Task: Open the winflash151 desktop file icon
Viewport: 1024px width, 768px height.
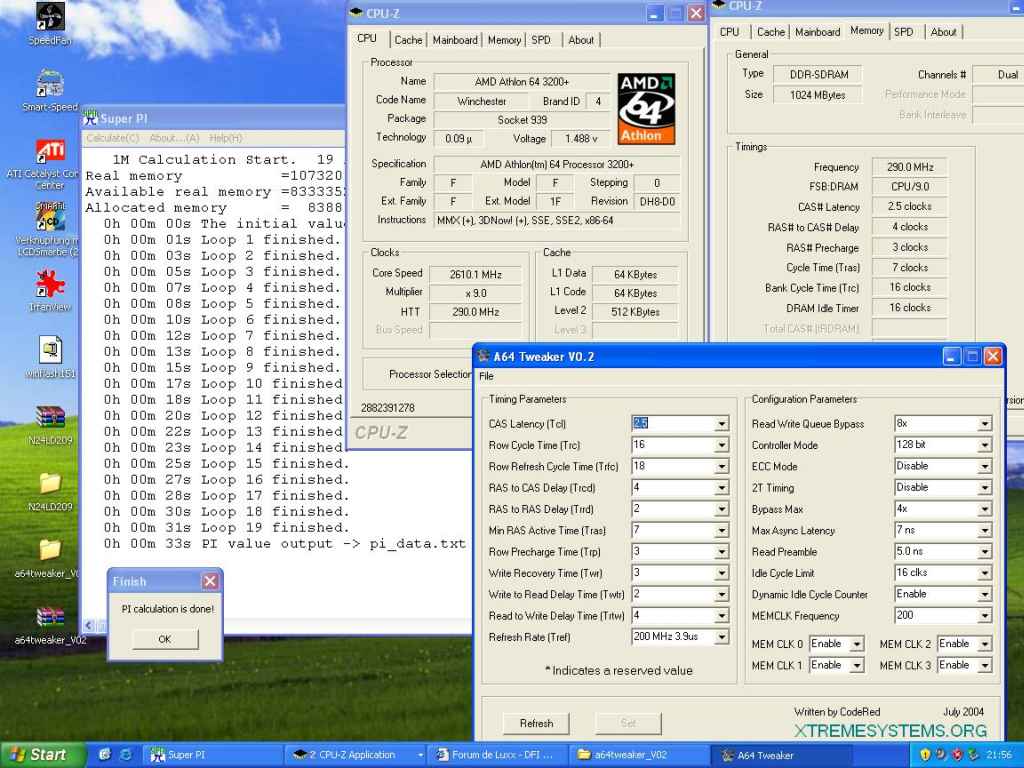Action: point(50,350)
